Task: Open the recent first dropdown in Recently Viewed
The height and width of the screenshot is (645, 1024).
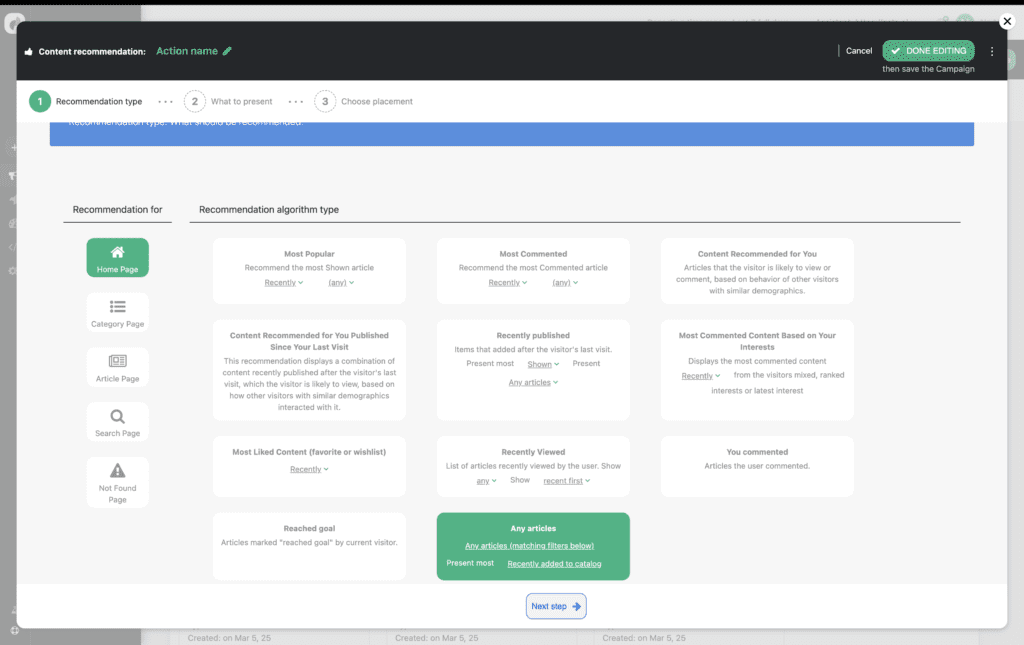Action: pyautogui.click(x=566, y=481)
